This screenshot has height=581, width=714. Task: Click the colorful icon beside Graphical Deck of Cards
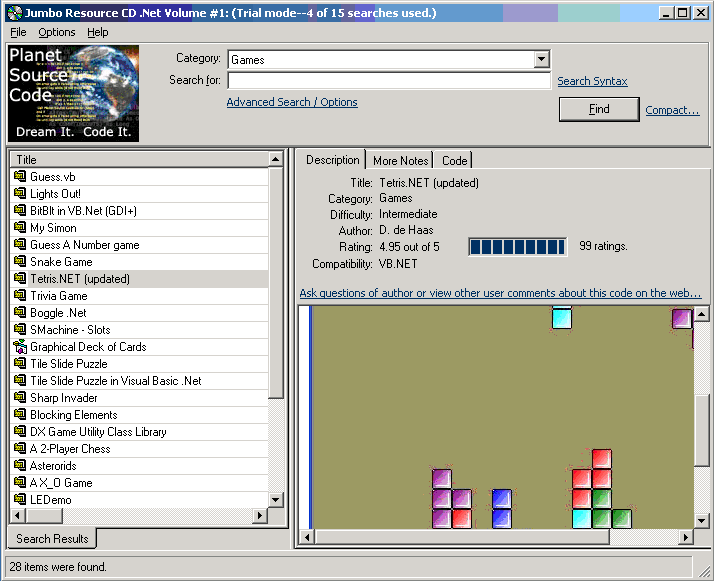20,347
